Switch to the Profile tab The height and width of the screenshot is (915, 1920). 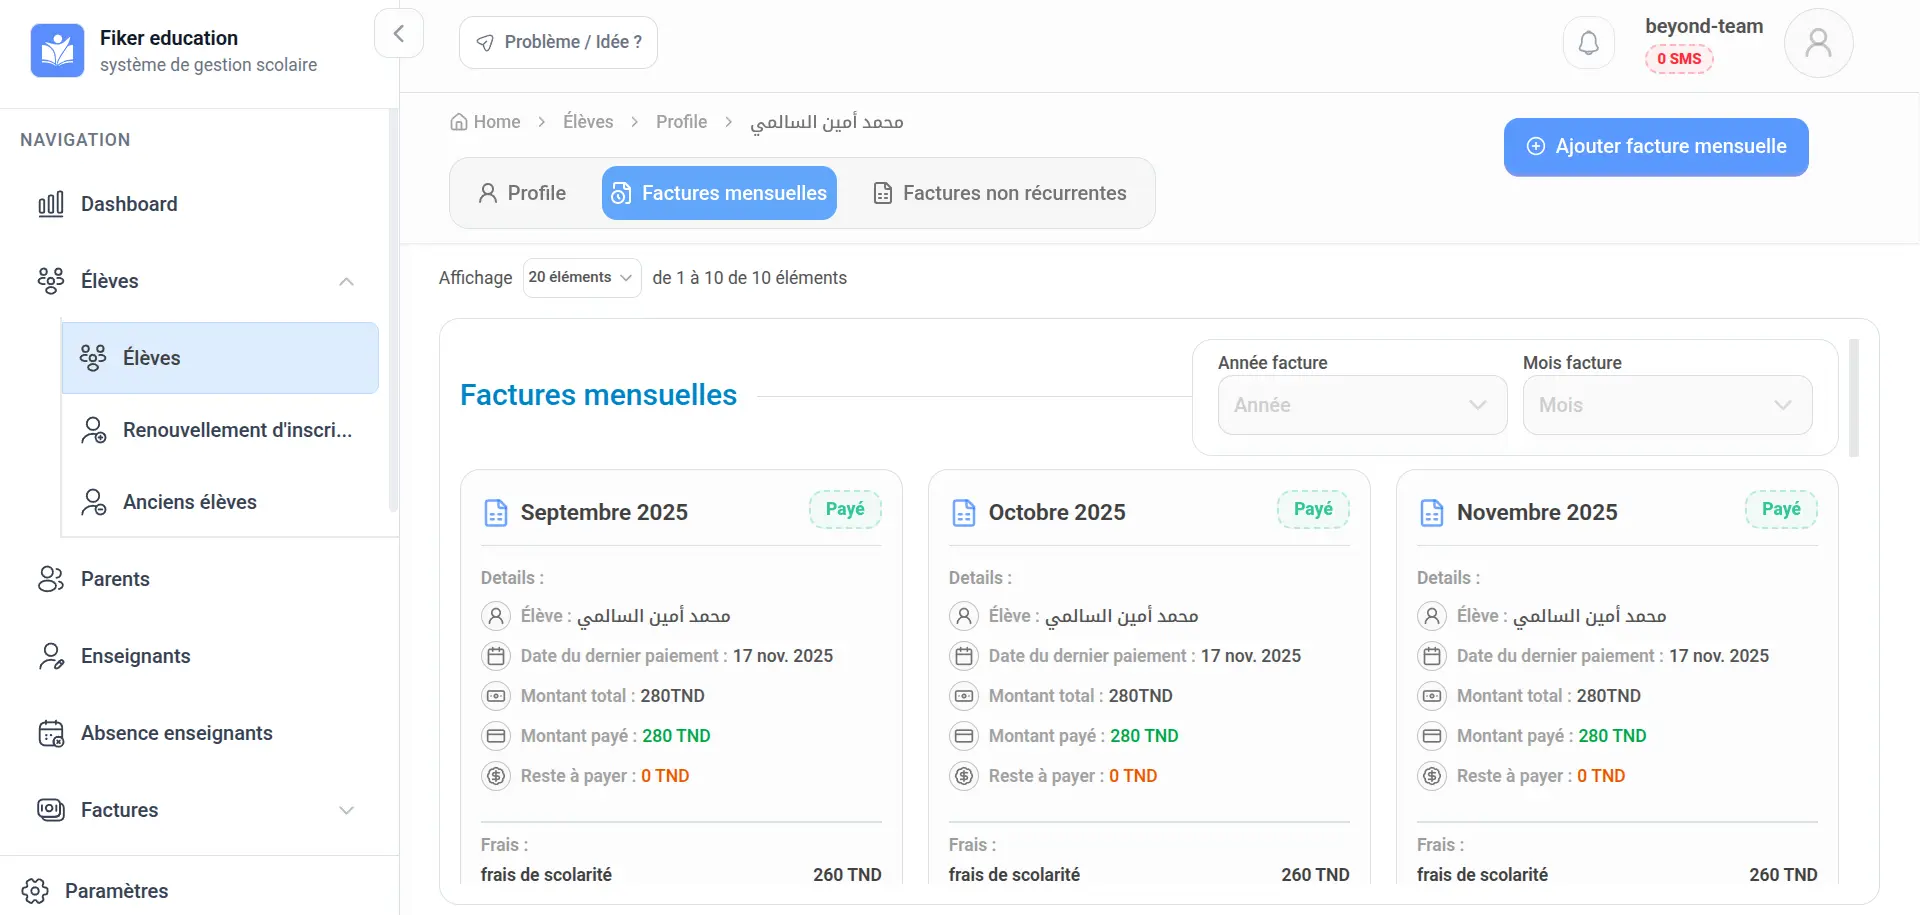[523, 193]
